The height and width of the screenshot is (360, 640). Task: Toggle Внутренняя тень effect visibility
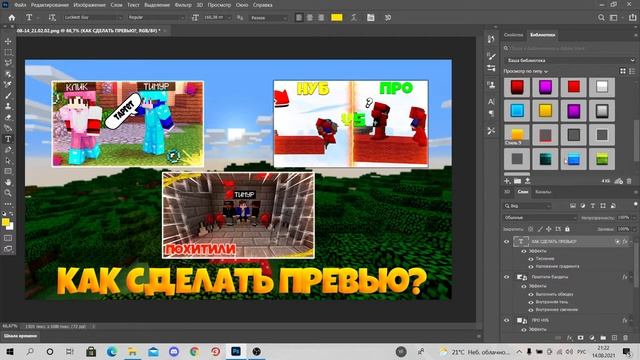(531, 302)
